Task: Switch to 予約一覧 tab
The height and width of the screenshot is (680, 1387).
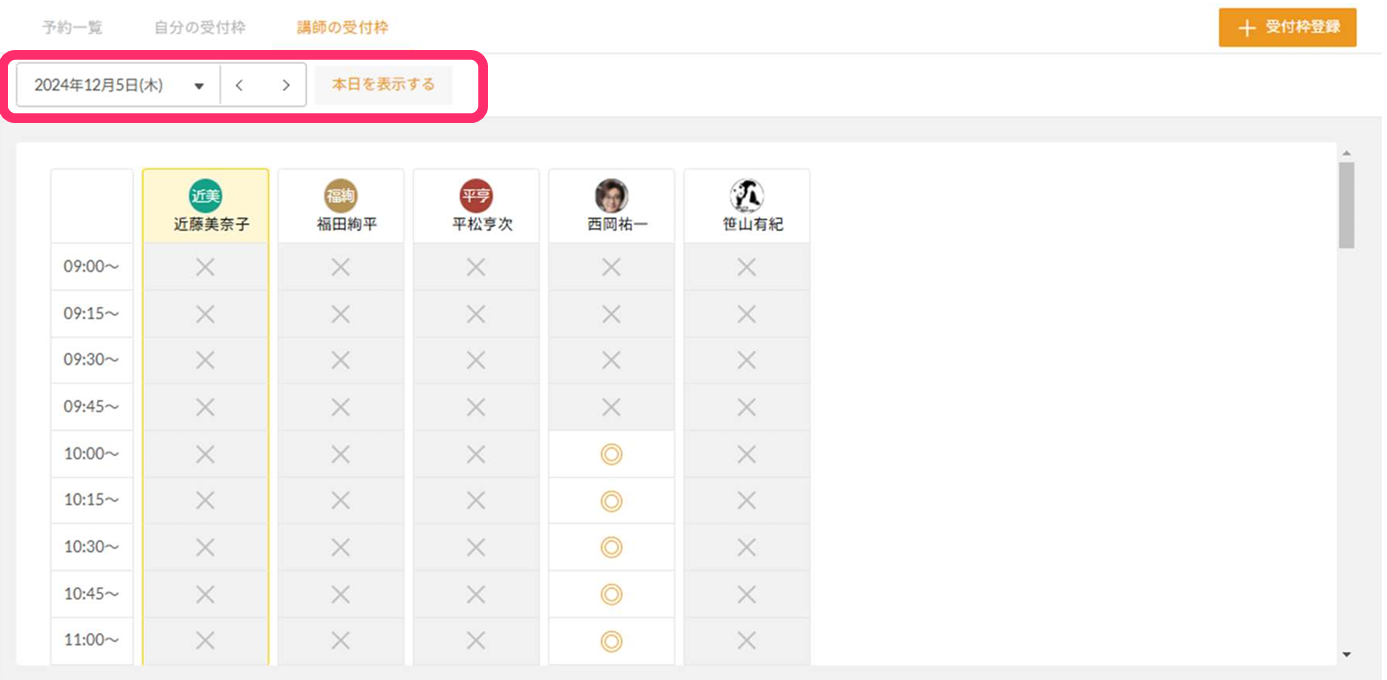Action: [72, 28]
